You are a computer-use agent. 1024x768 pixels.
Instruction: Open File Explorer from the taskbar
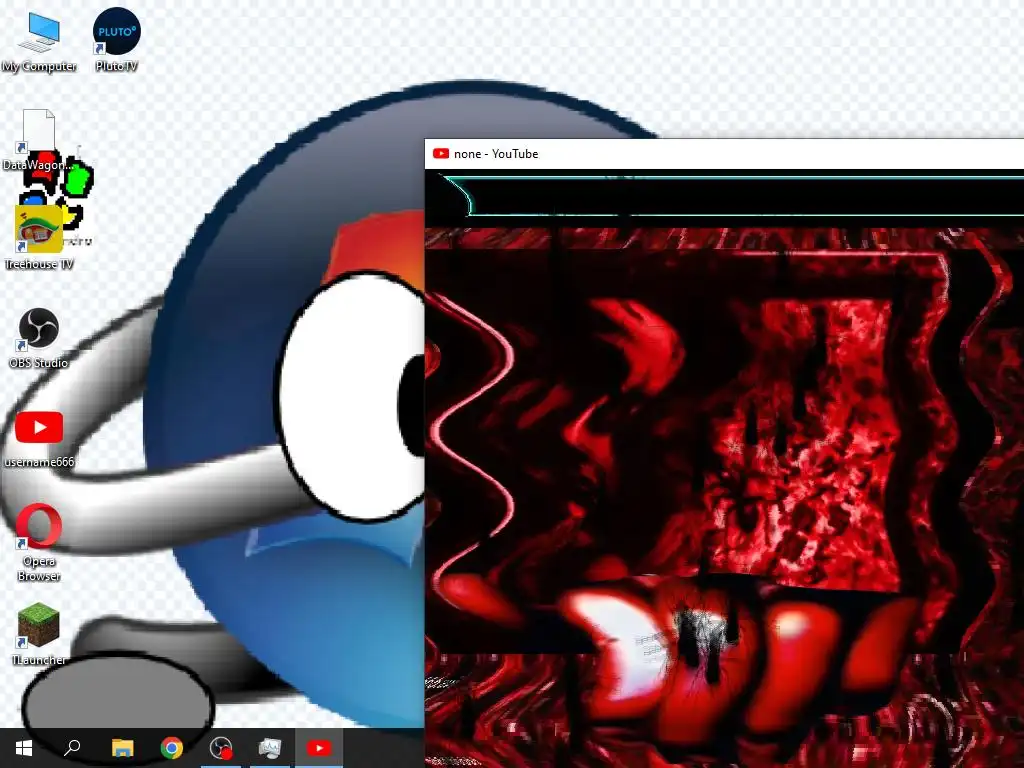(x=122, y=748)
